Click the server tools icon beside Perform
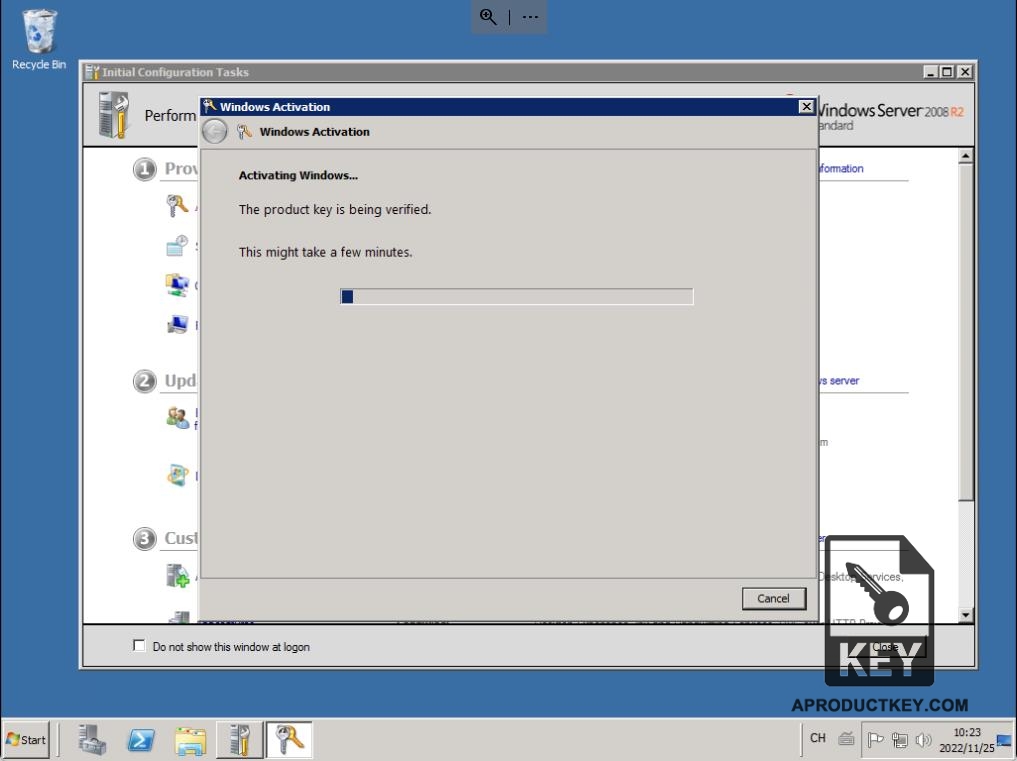The height and width of the screenshot is (761, 1017). [x=114, y=115]
